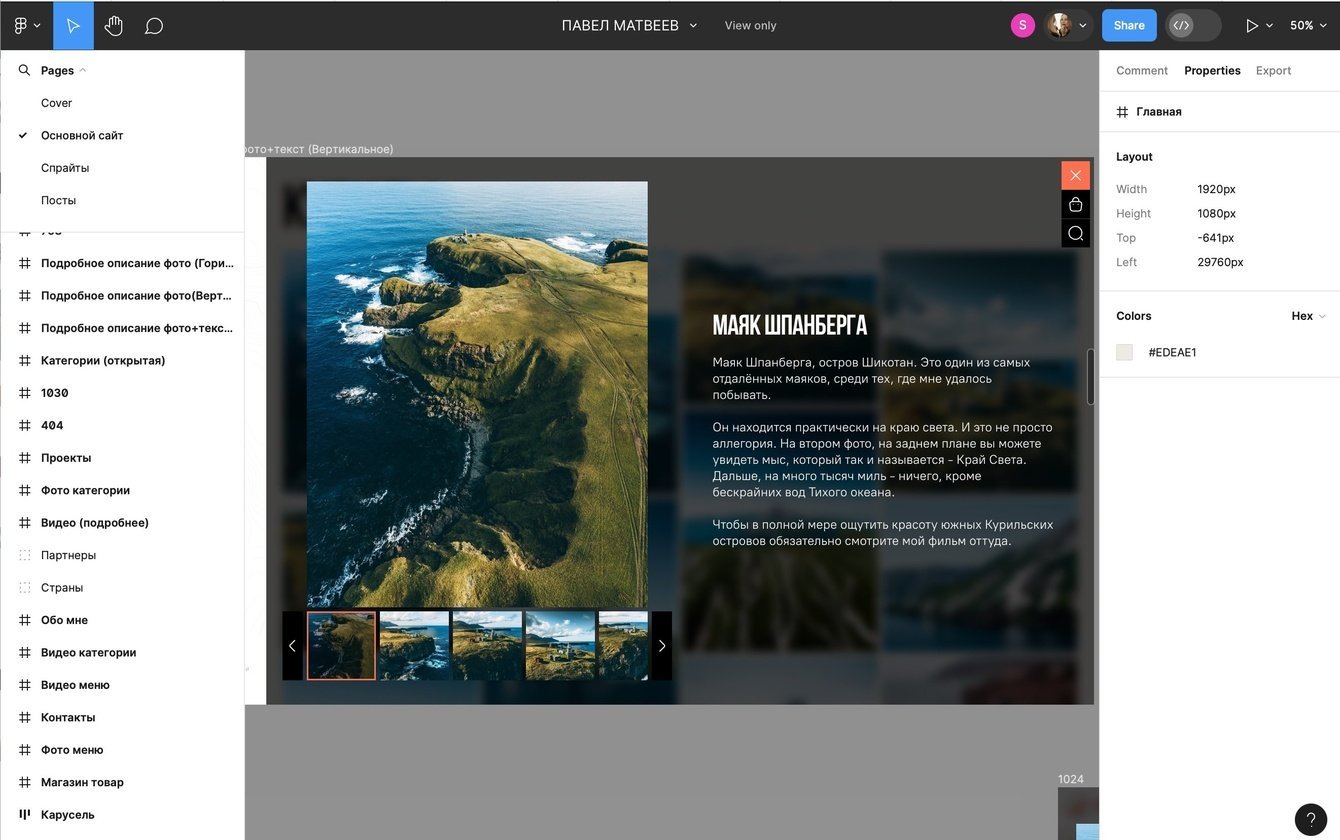Select the fourth thumbnail in the strip

[560, 646]
